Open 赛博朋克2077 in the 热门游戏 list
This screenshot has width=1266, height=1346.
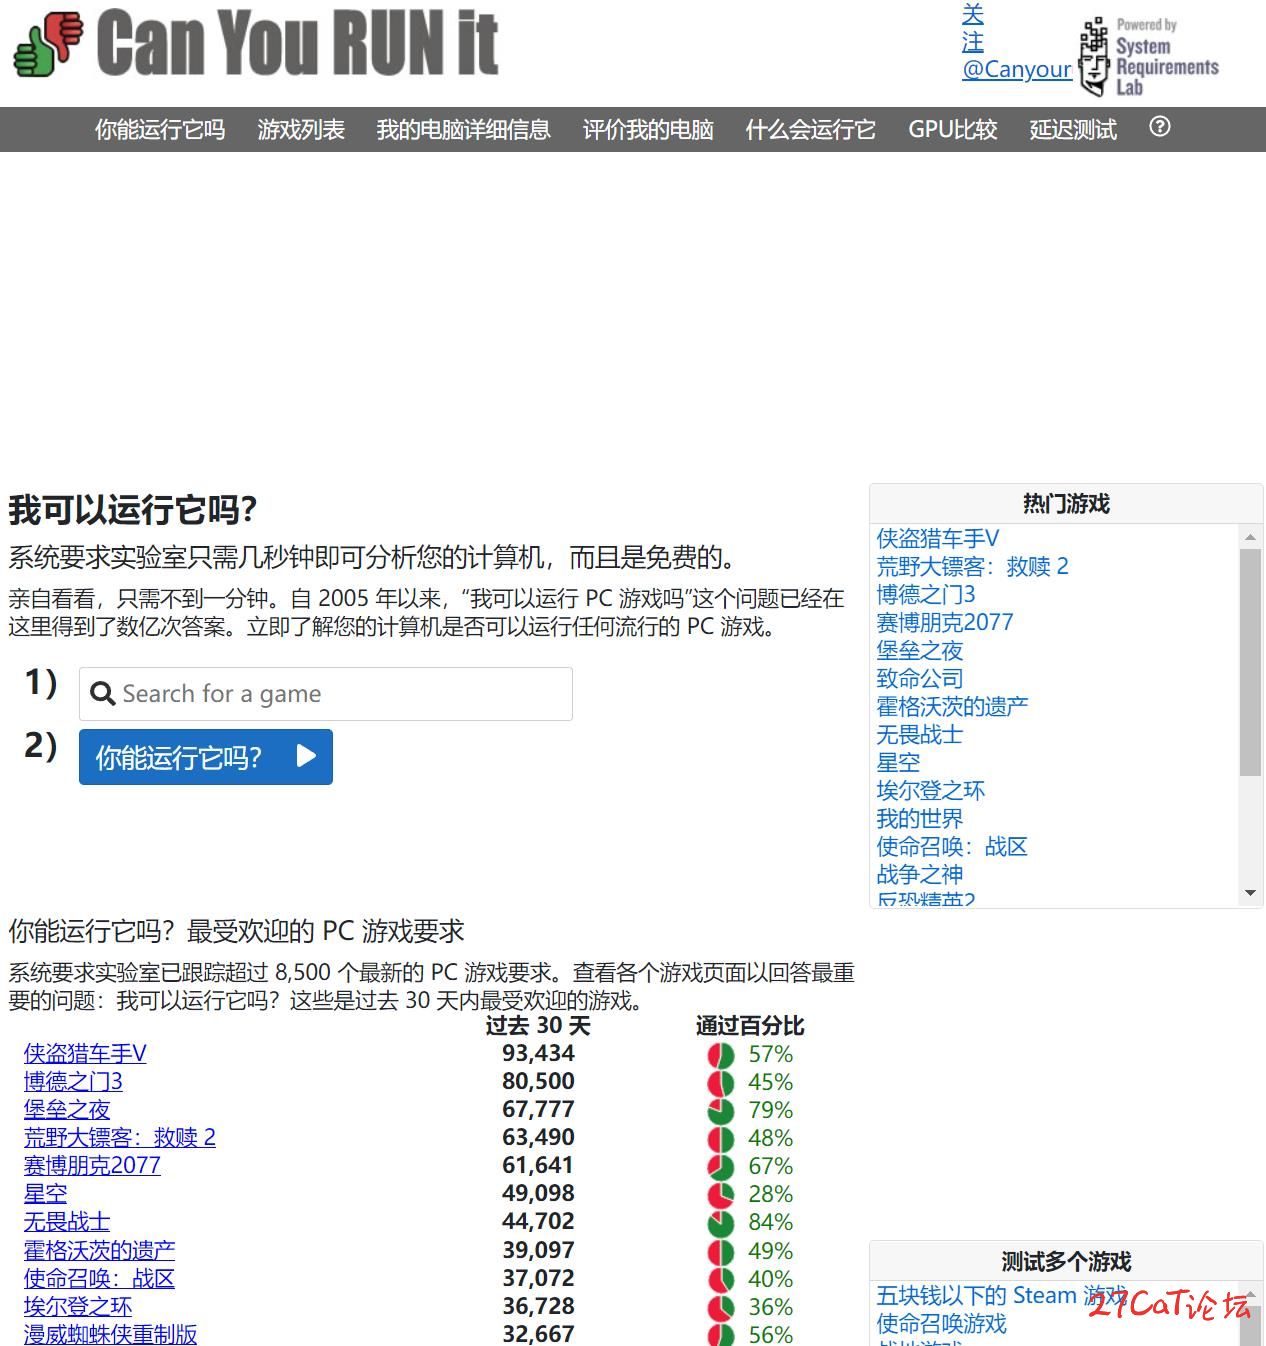[x=945, y=622]
